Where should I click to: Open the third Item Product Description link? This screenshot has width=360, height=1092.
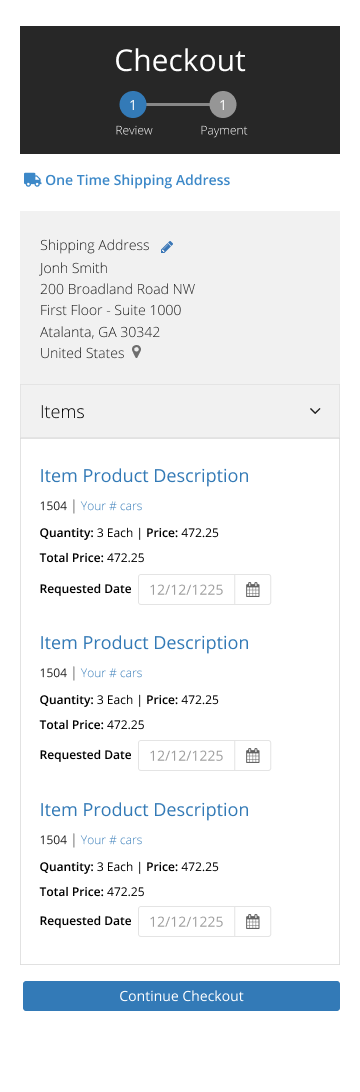pyautogui.click(x=144, y=810)
